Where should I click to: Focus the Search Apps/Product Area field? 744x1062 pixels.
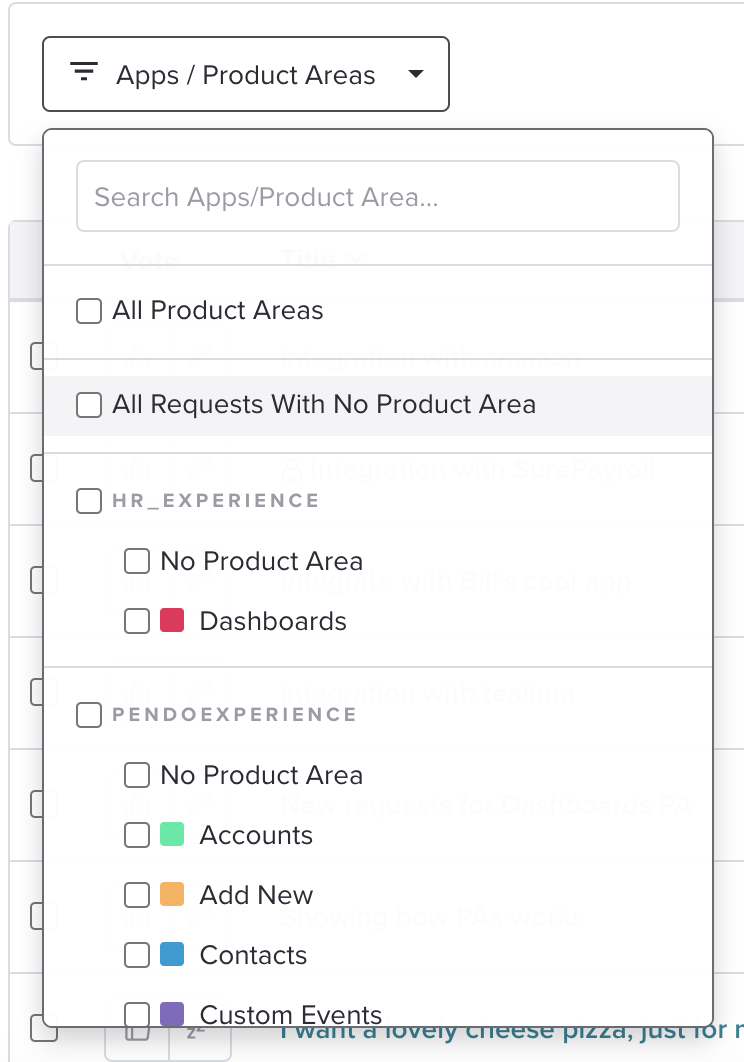pos(378,196)
